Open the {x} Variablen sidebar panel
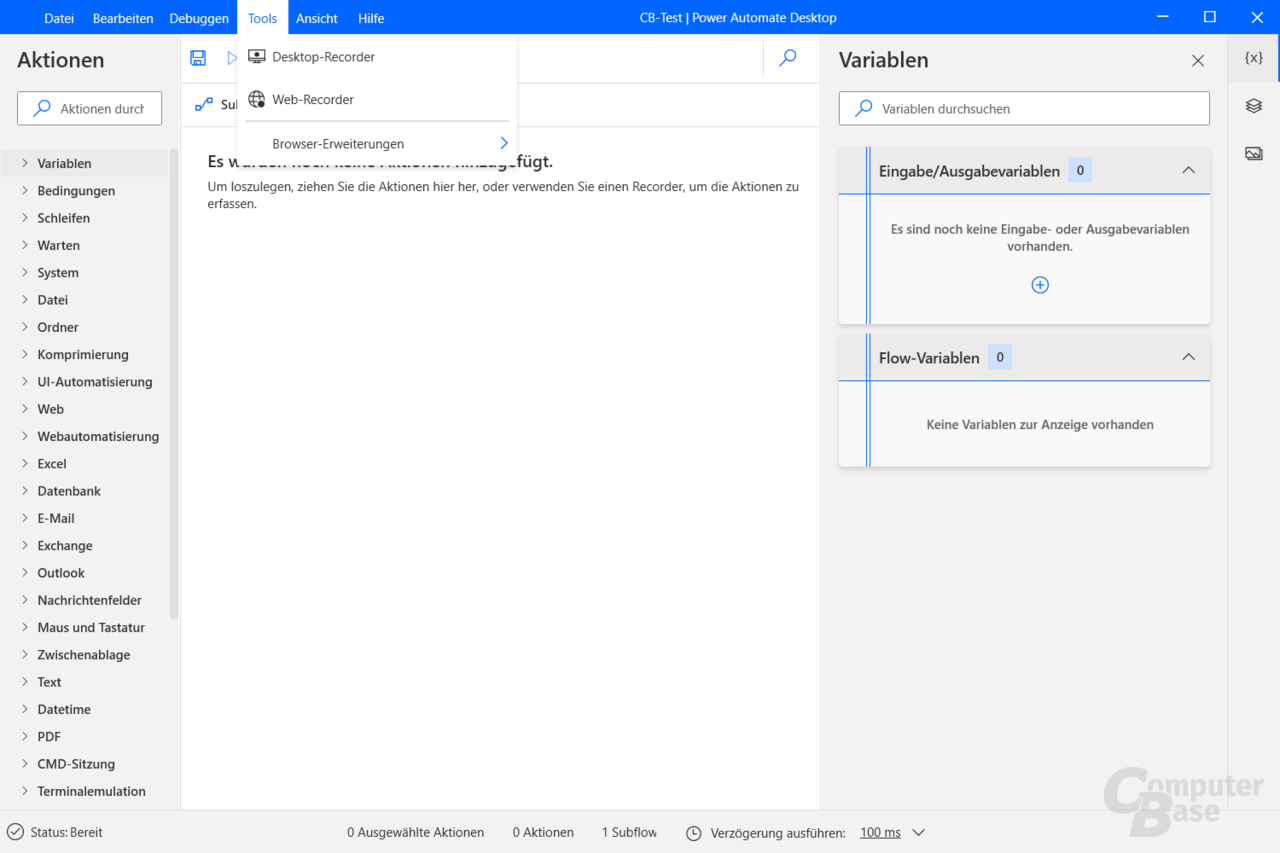Screen dimensions: 1280x853 click(1252, 58)
